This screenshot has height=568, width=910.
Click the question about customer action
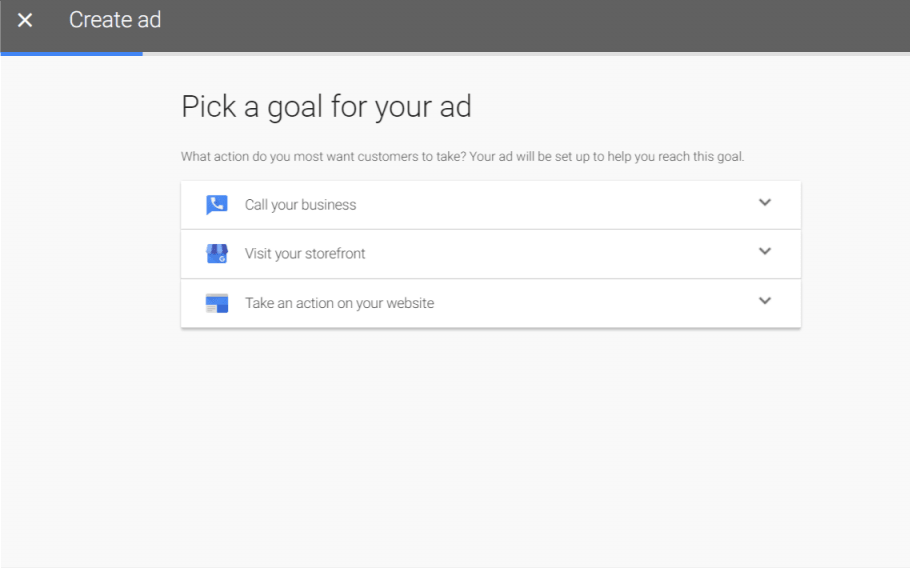tap(323, 157)
